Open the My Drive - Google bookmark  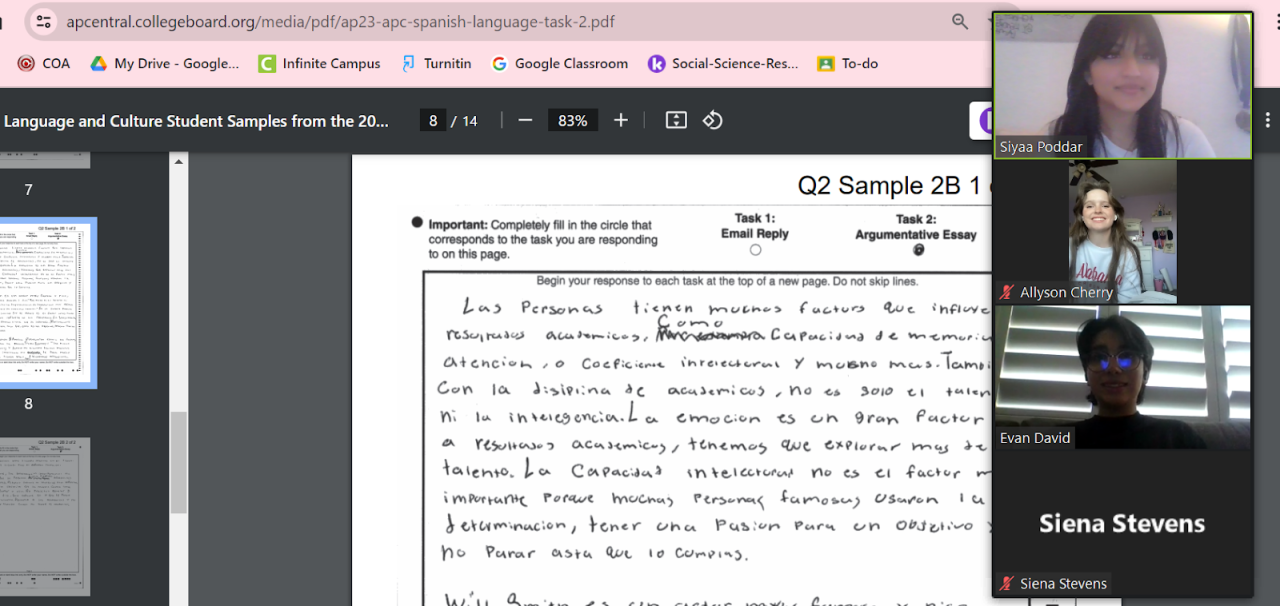[165, 63]
